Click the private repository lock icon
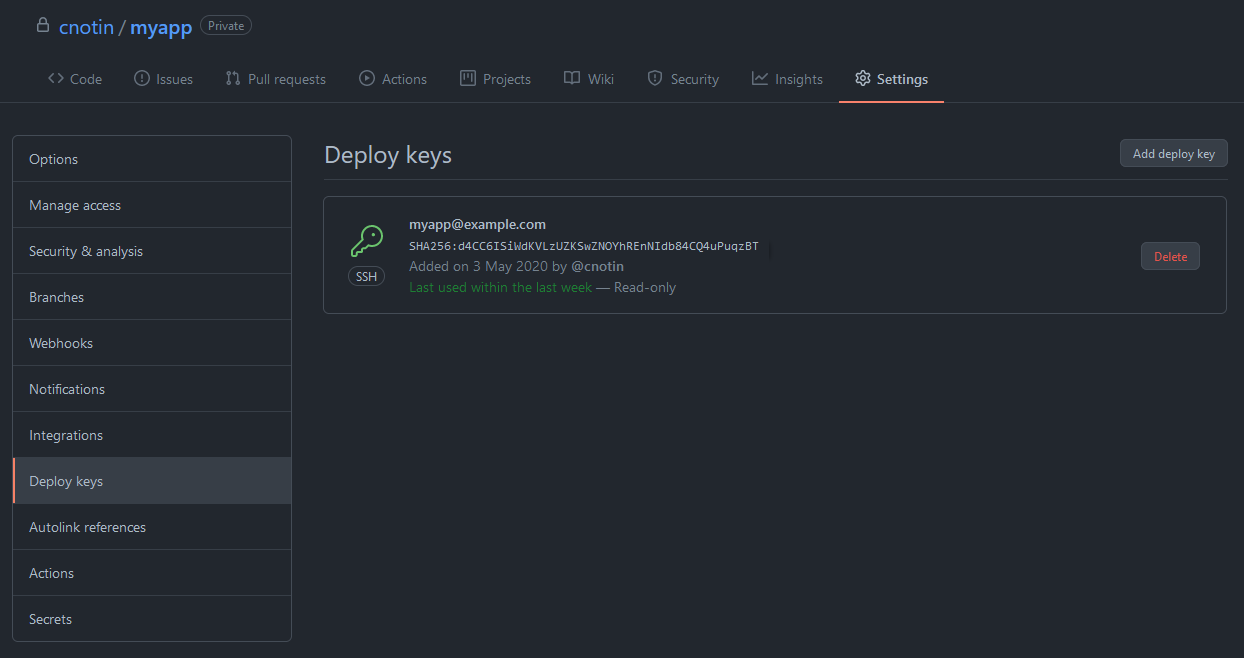This screenshot has width=1244, height=658. 42,25
